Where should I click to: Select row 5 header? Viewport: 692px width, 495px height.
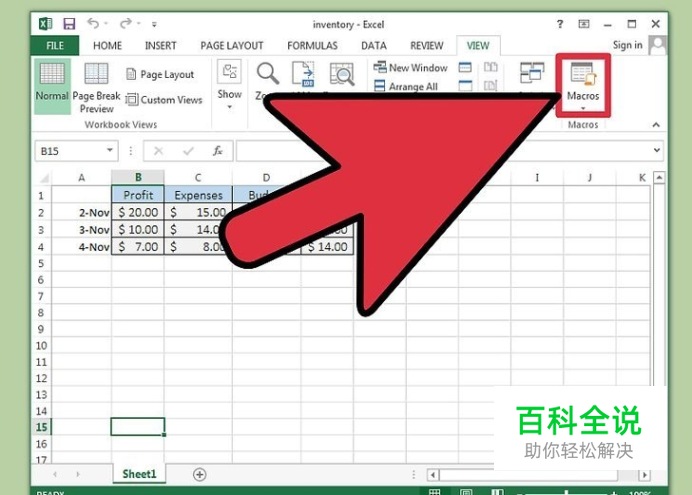[x=41, y=263]
